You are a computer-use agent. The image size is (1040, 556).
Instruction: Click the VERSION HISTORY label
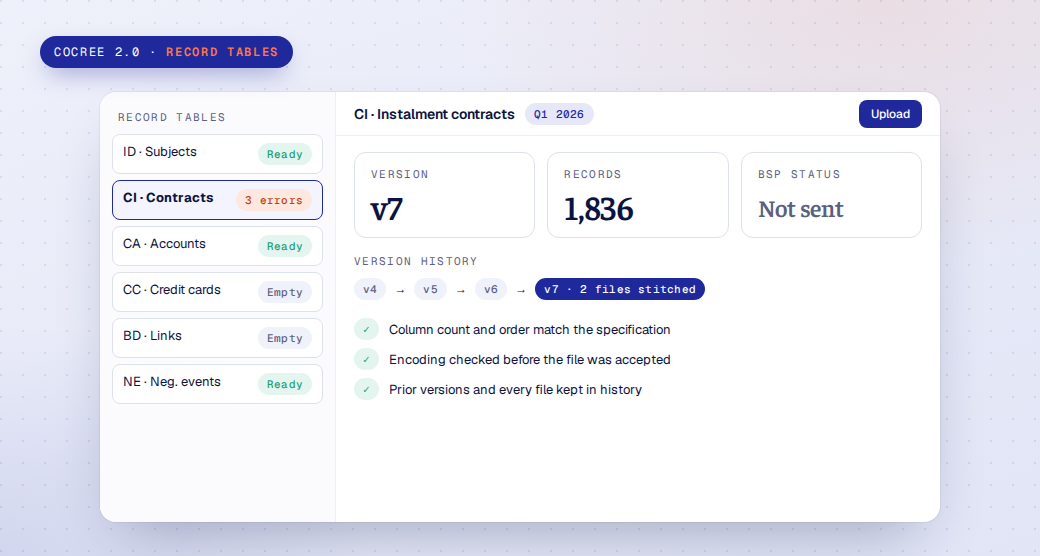(416, 261)
